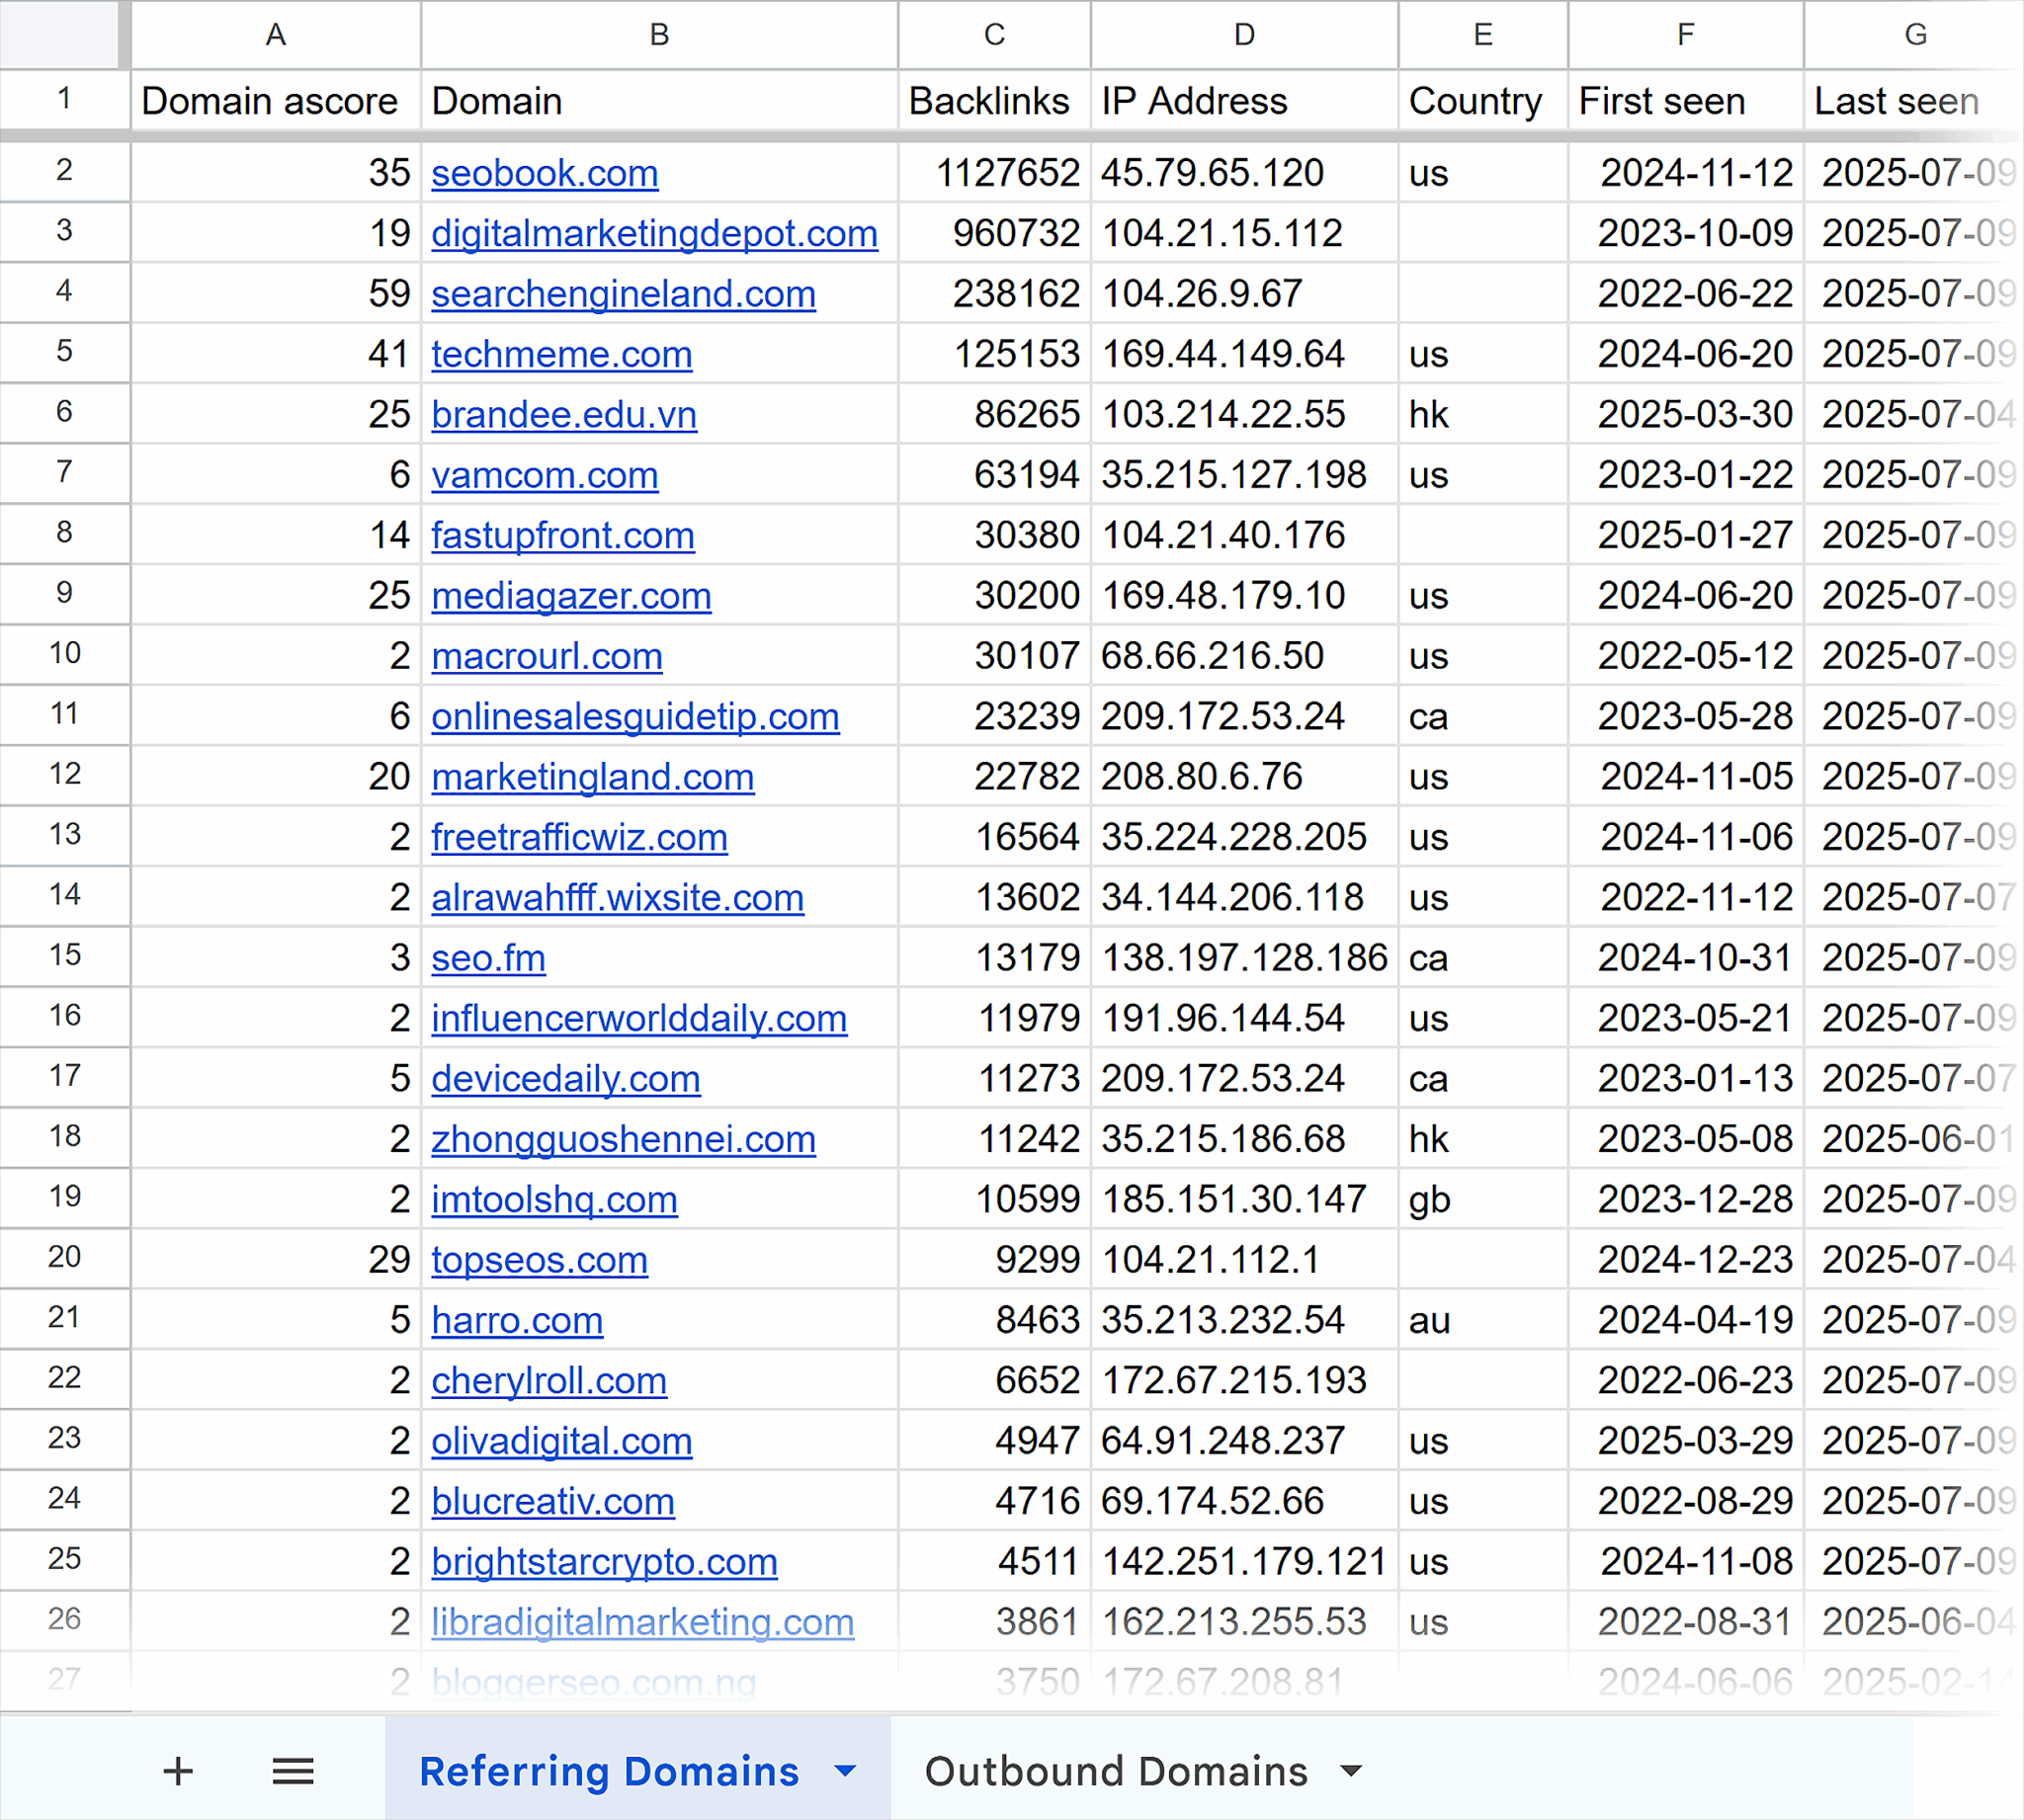Open the brightstarcrypto.com link
The height and width of the screenshot is (1820, 2024).
click(x=604, y=1561)
